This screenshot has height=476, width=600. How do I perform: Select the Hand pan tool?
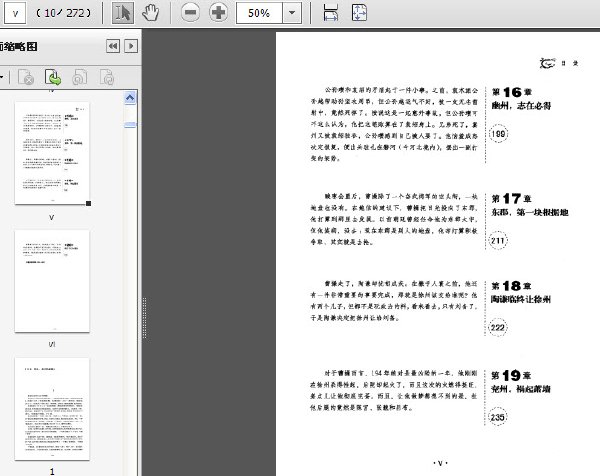point(150,13)
